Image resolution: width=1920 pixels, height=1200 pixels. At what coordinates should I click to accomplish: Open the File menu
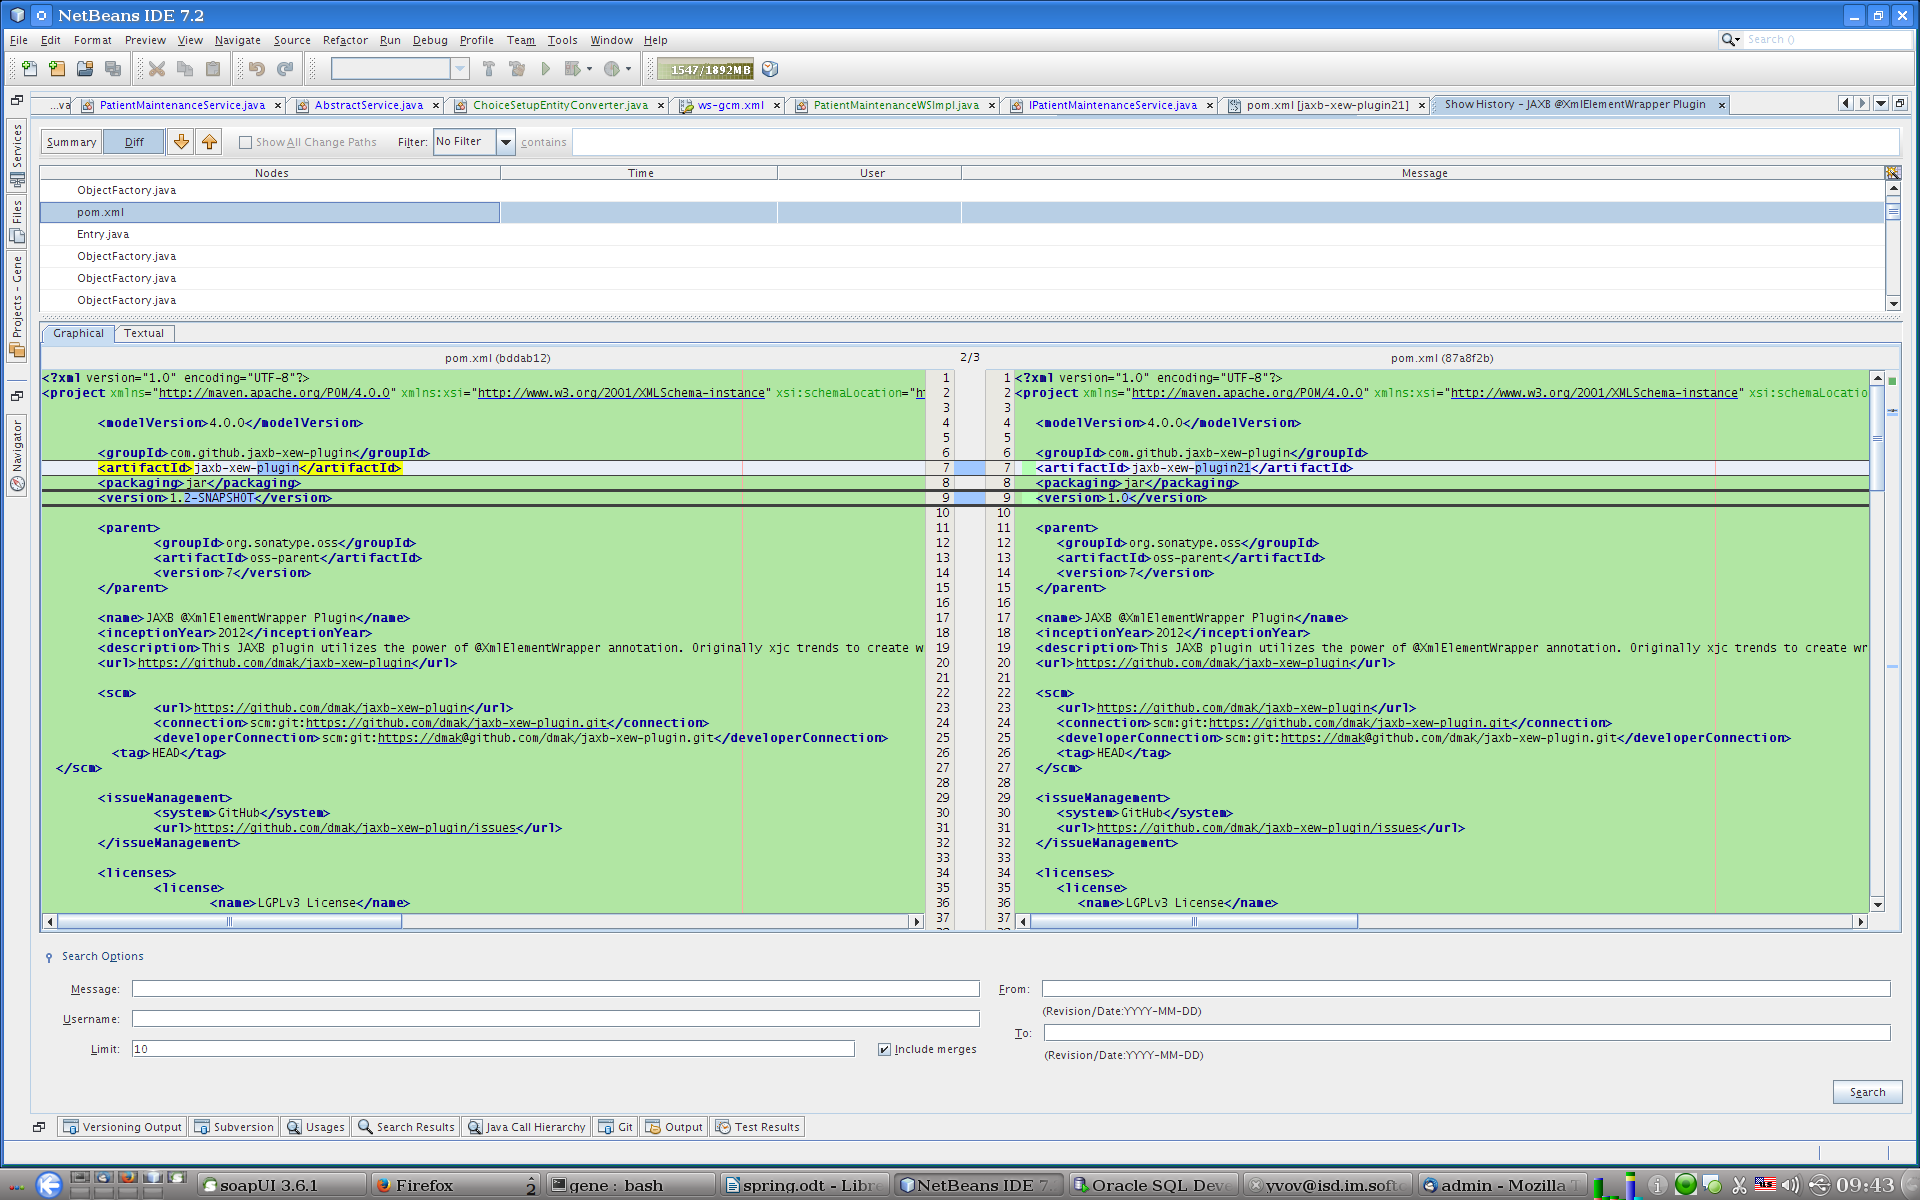point(18,40)
